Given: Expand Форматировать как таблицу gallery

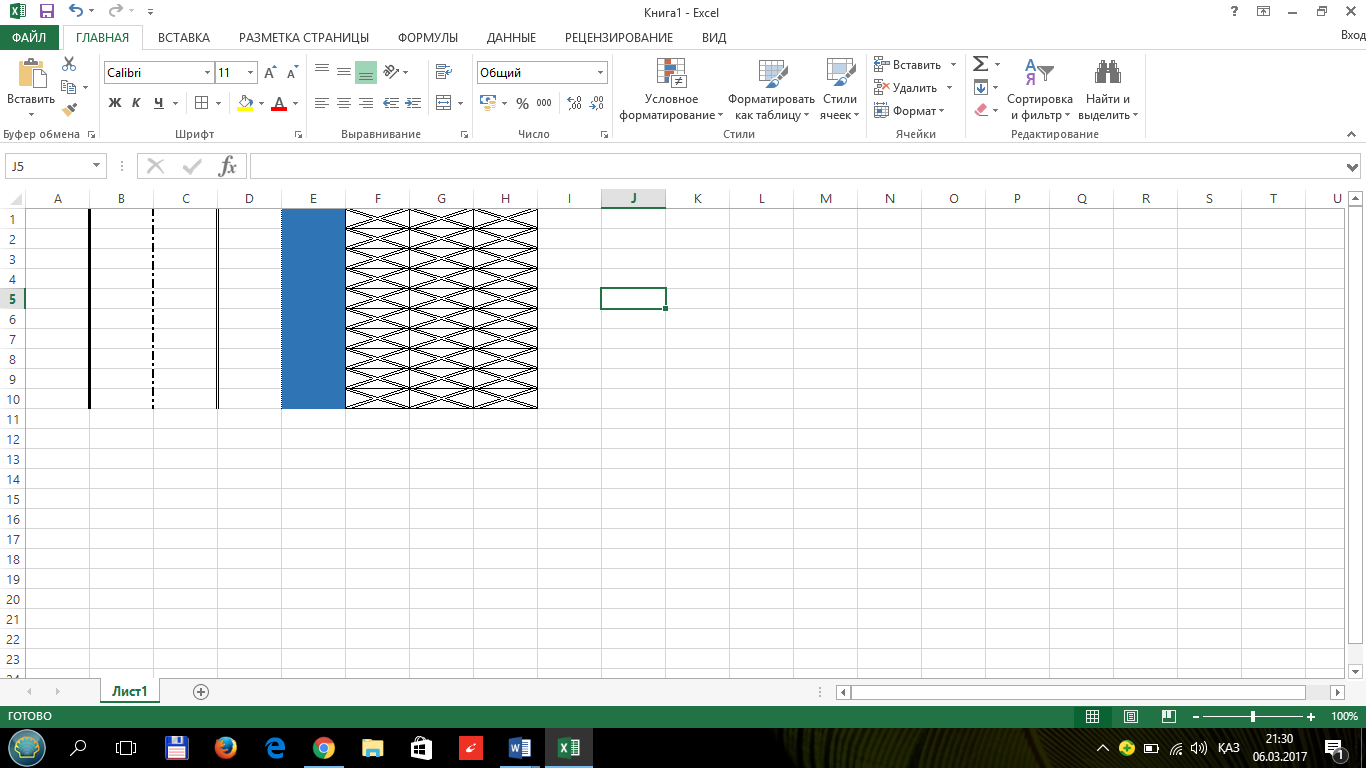Looking at the screenshot, I should pos(771,89).
